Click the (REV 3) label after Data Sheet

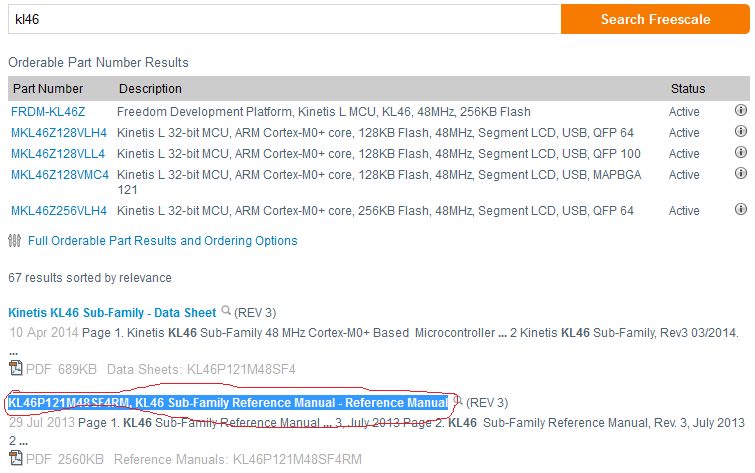pyautogui.click(x=255, y=313)
